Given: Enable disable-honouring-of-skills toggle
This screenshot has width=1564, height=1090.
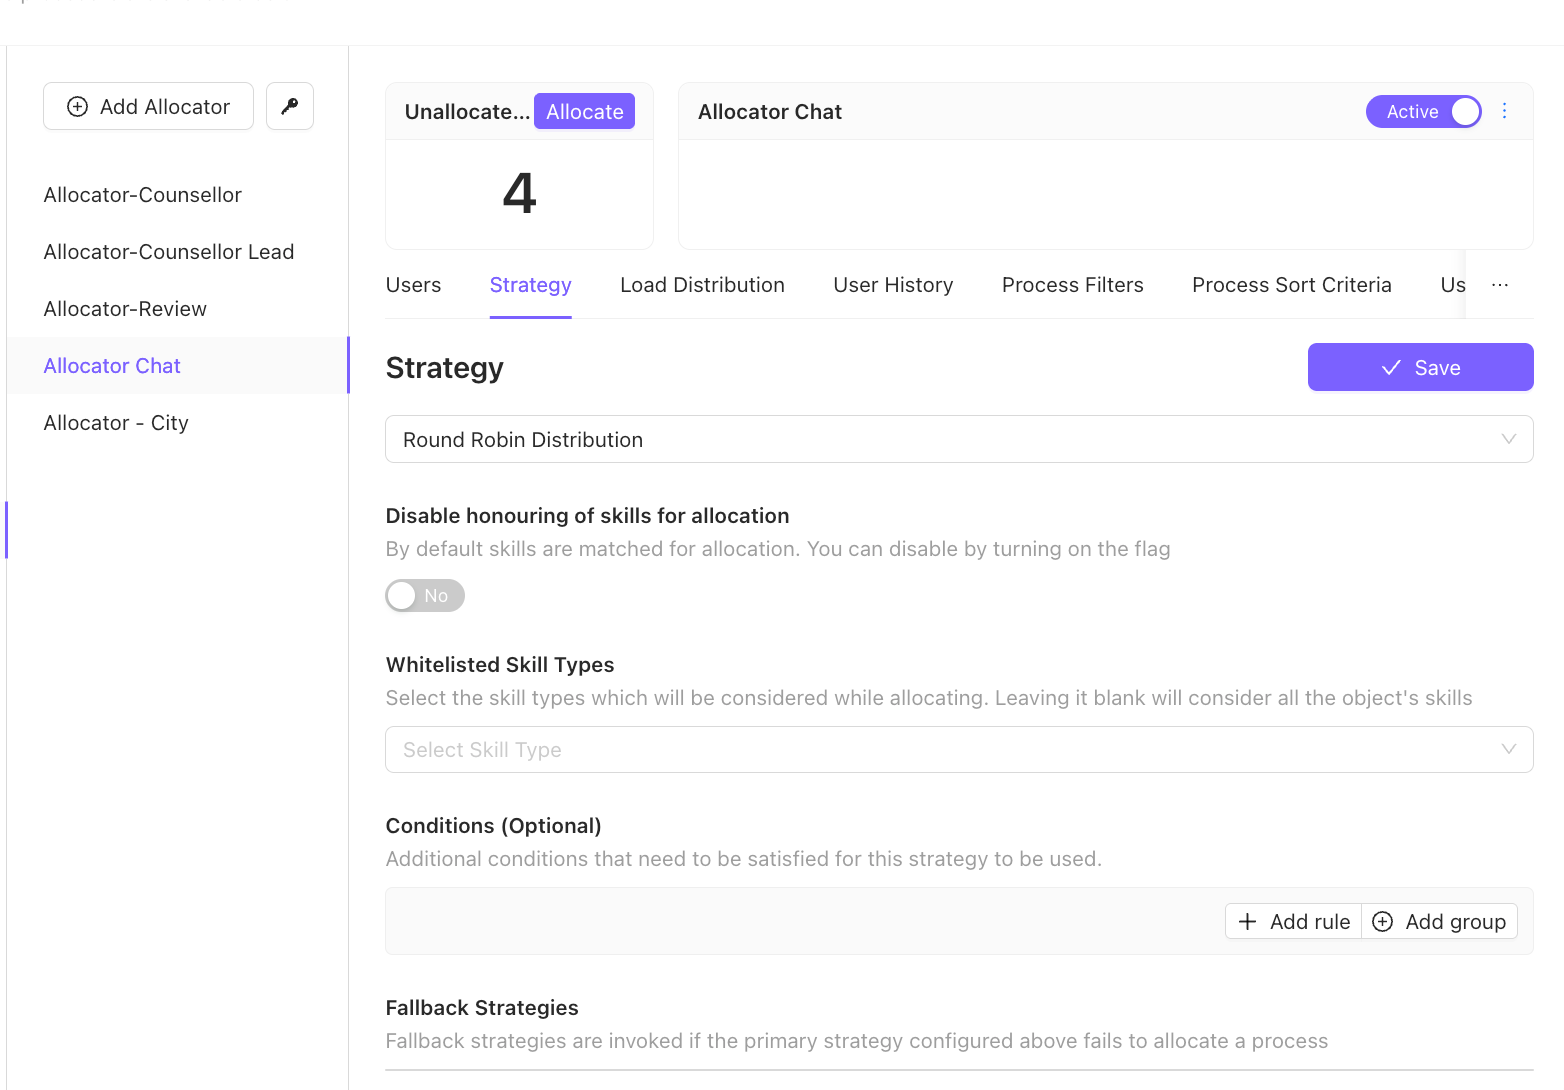Looking at the screenshot, I should (425, 596).
